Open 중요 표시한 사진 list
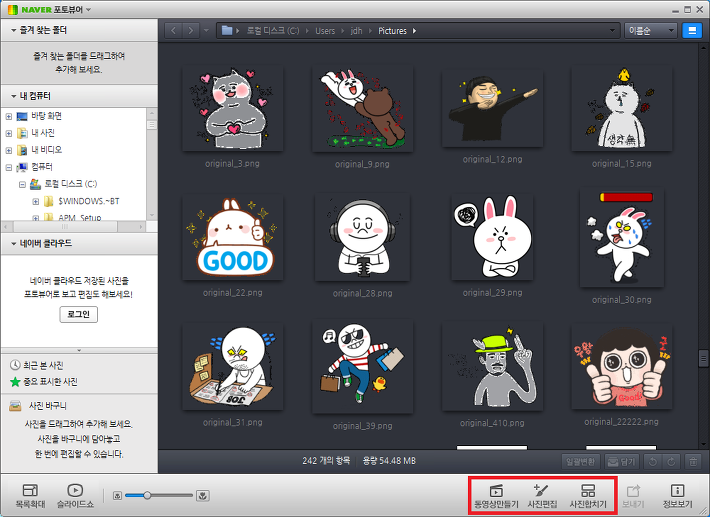This screenshot has height=517, width=710. coord(50,382)
